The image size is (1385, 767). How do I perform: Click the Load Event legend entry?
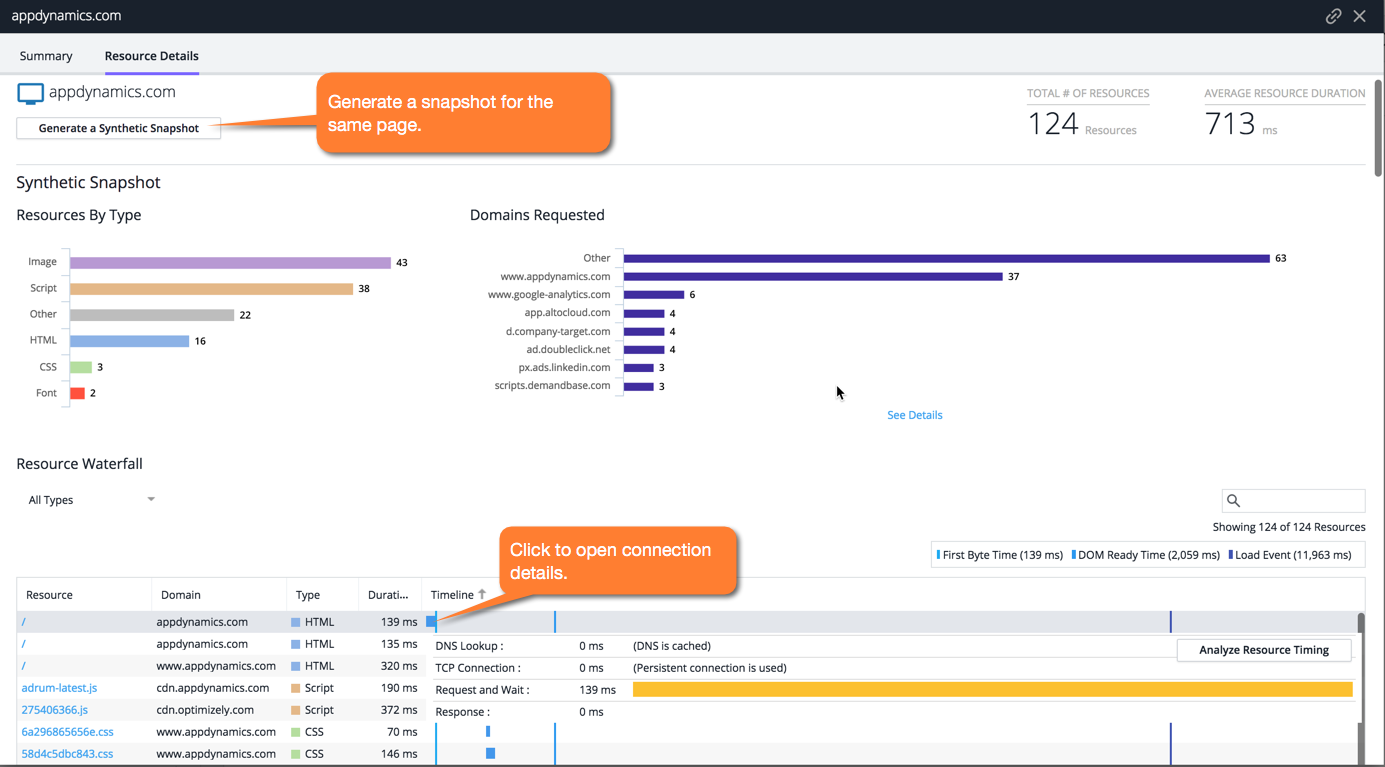tap(1290, 555)
